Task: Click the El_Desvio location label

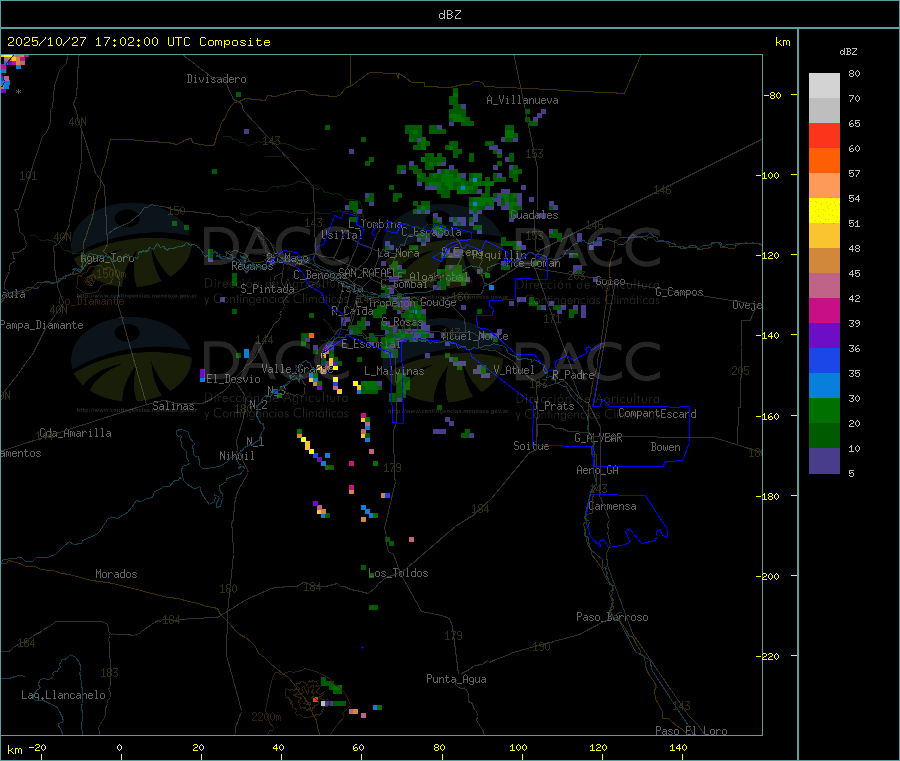Action: [233, 379]
